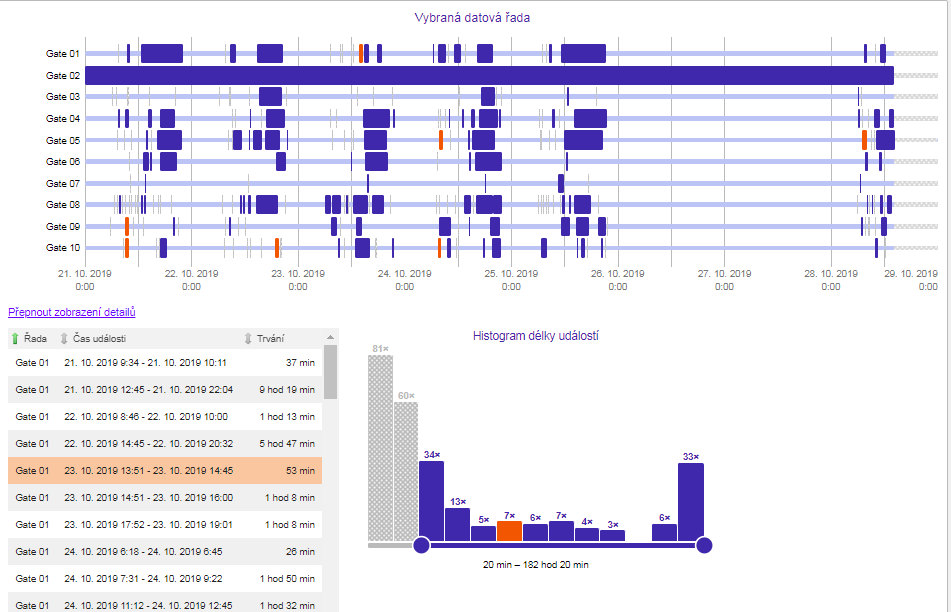Select the row with duration 9 hod 19 min
This screenshot has width=951, height=612.
pyautogui.click(x=160, y=389)
